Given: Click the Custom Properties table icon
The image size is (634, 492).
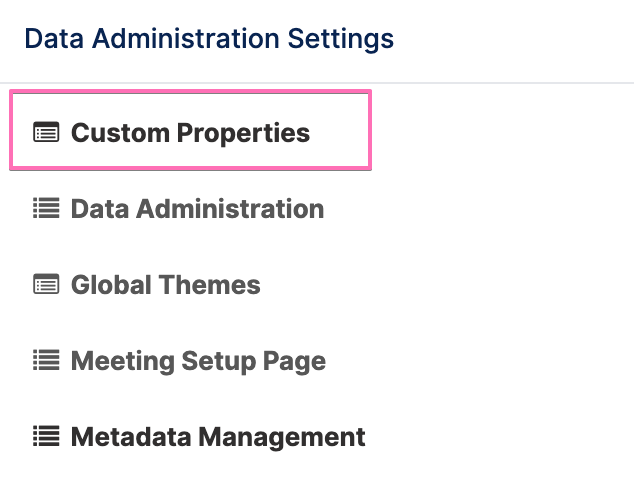Looking at the screenshot, I should point(46,132).
